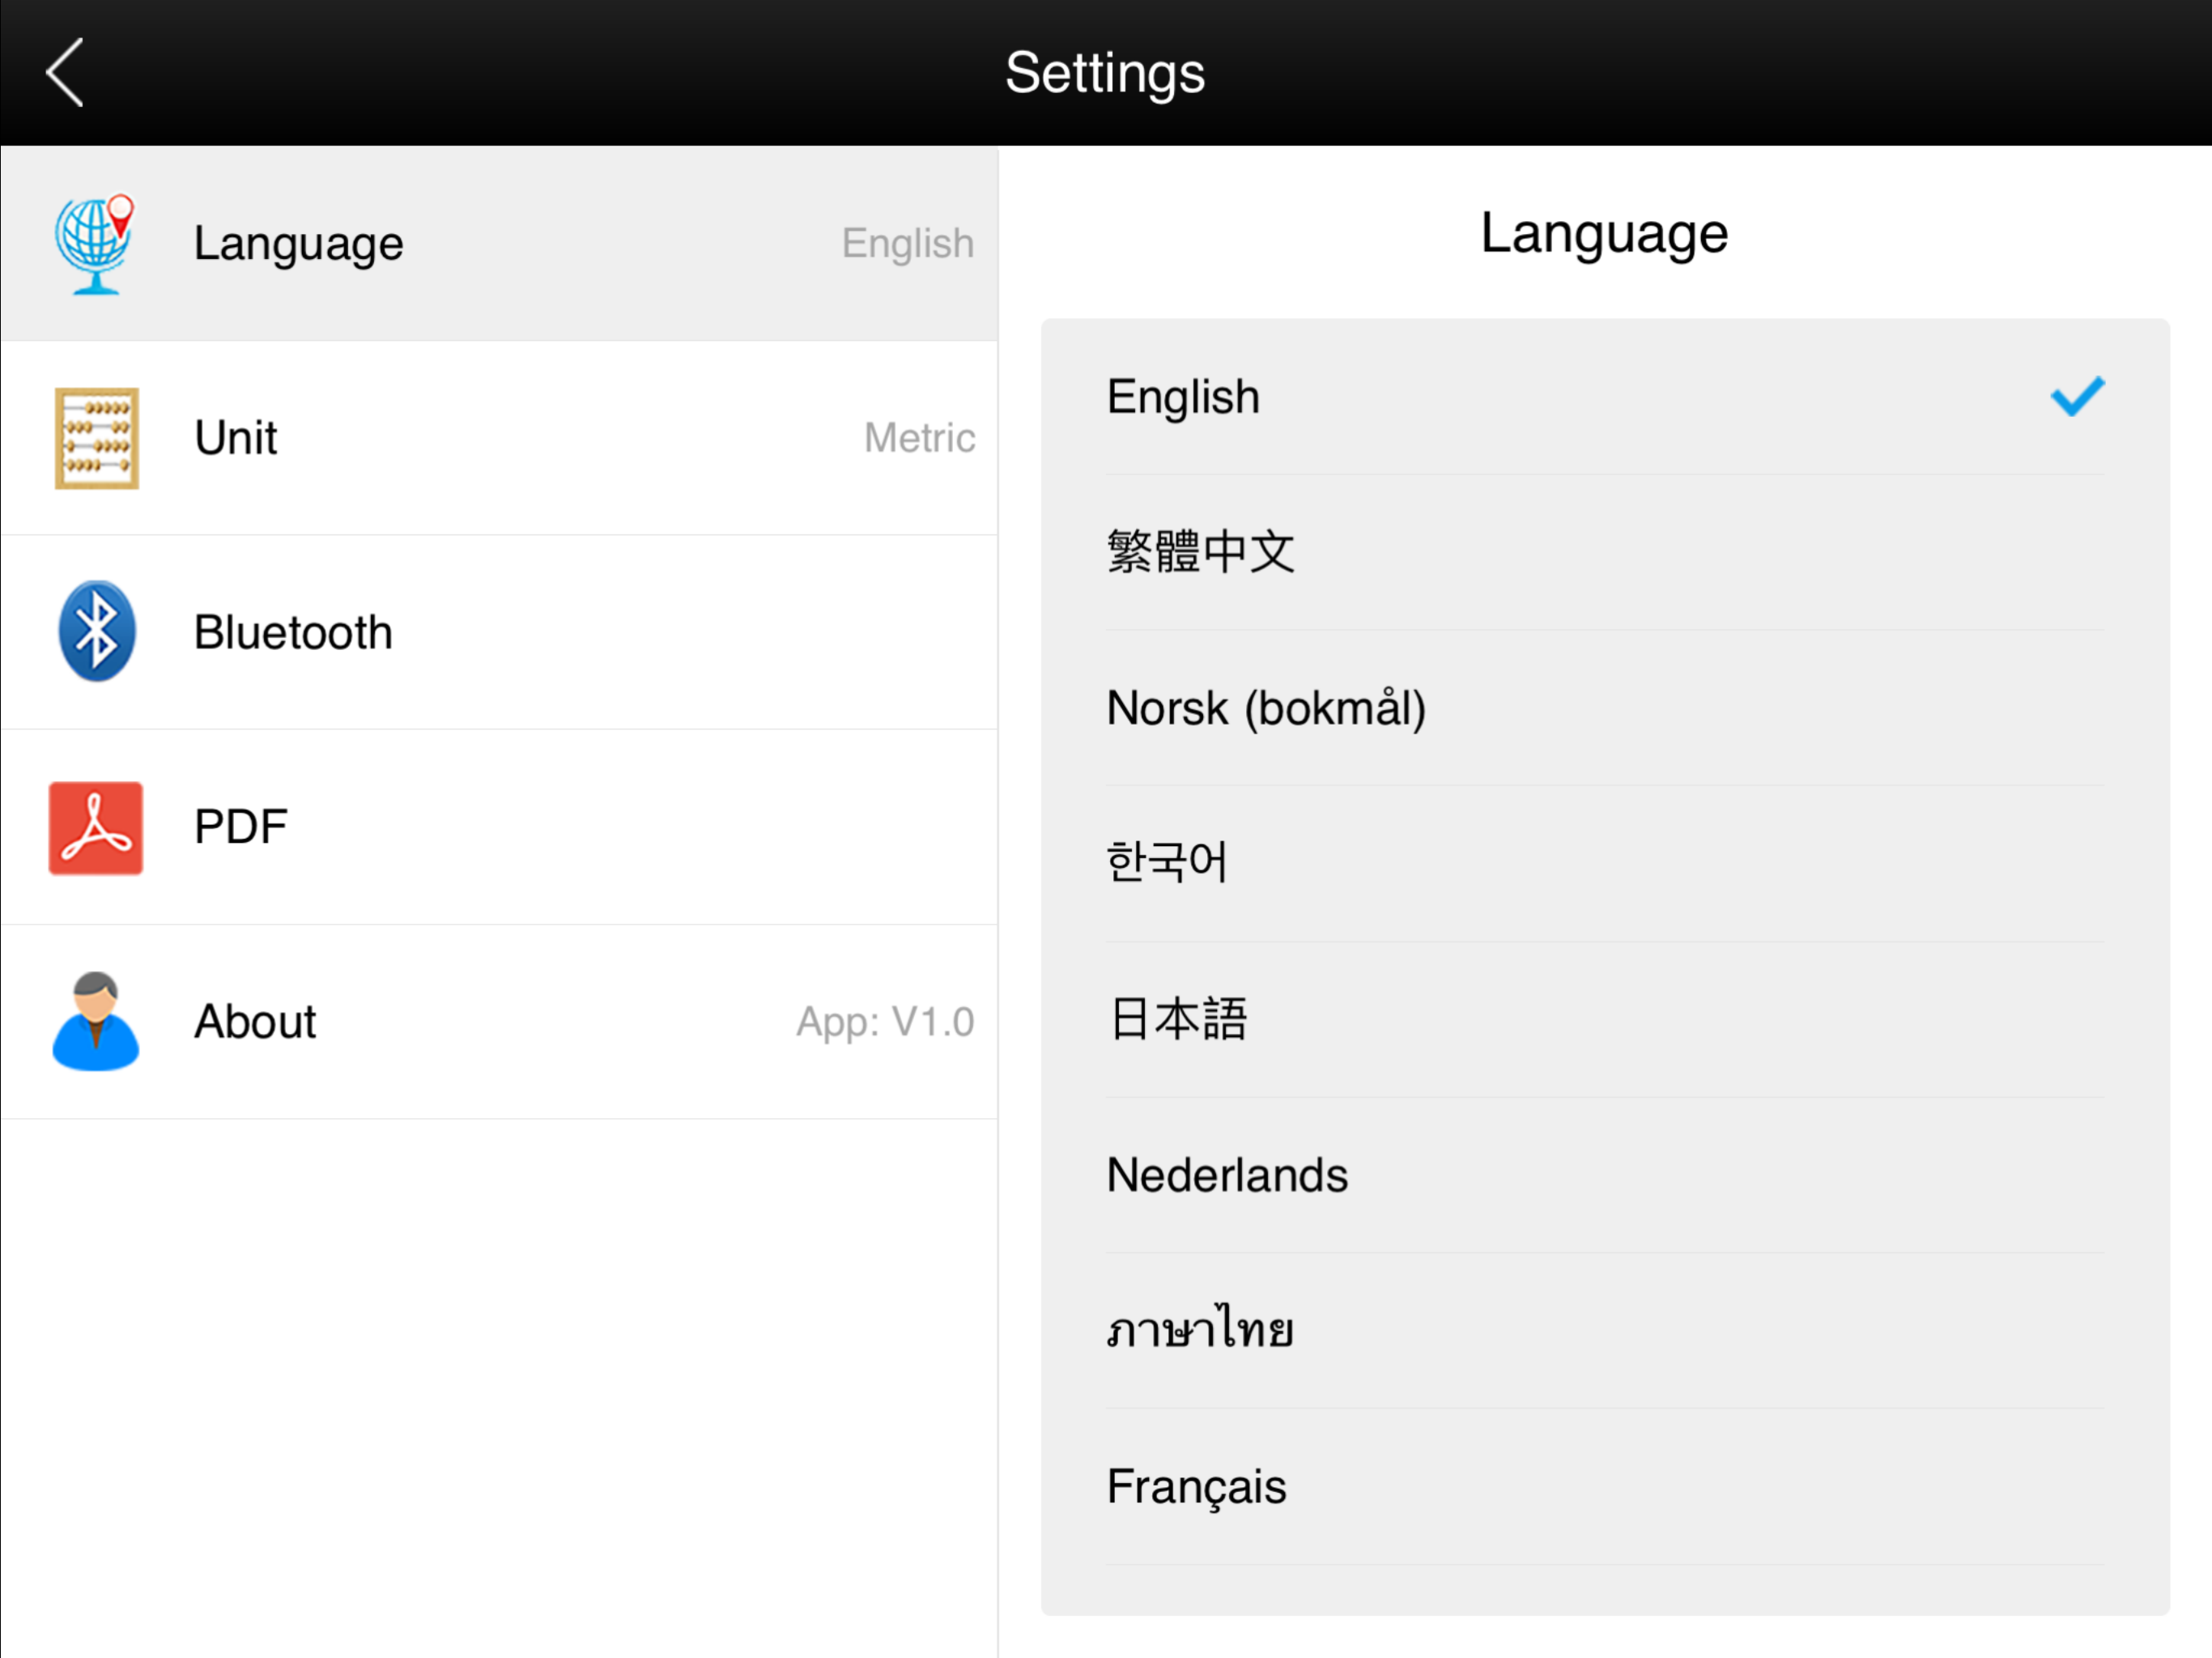
Task: Select English in the language list
Action: click(x=1605, y=397)
